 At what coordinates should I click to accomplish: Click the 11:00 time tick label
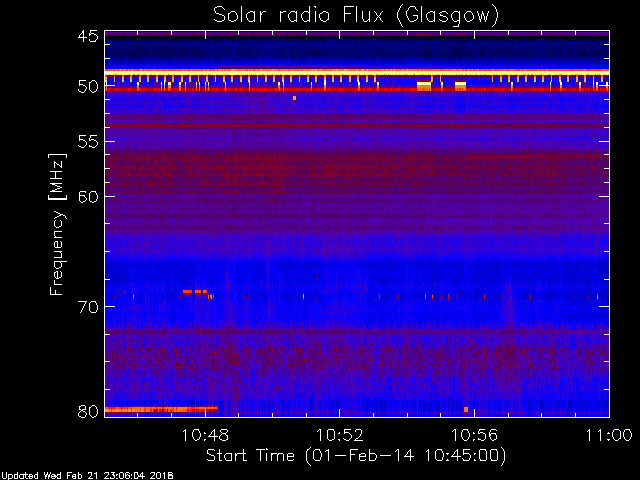[609, 435]
